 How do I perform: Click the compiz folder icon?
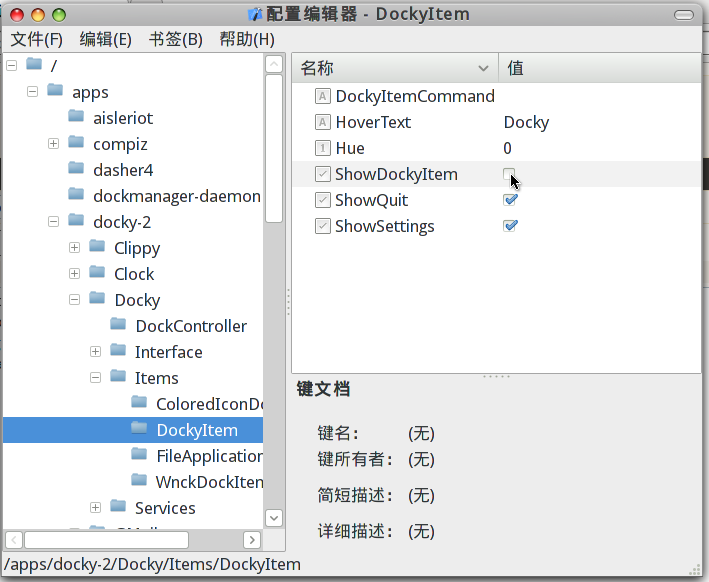coord(76,142)
